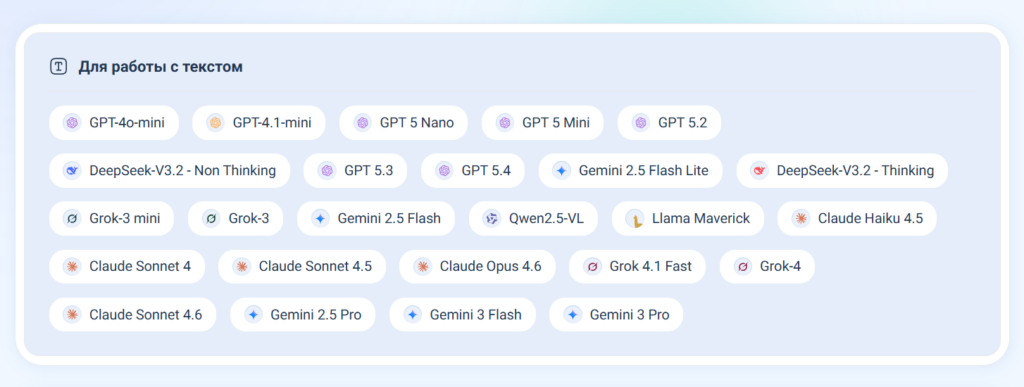Viewport: 1024px width, 387px height.
Task: Select the Claude Sonnet 4.6 chip
Action: coord(133,315)
